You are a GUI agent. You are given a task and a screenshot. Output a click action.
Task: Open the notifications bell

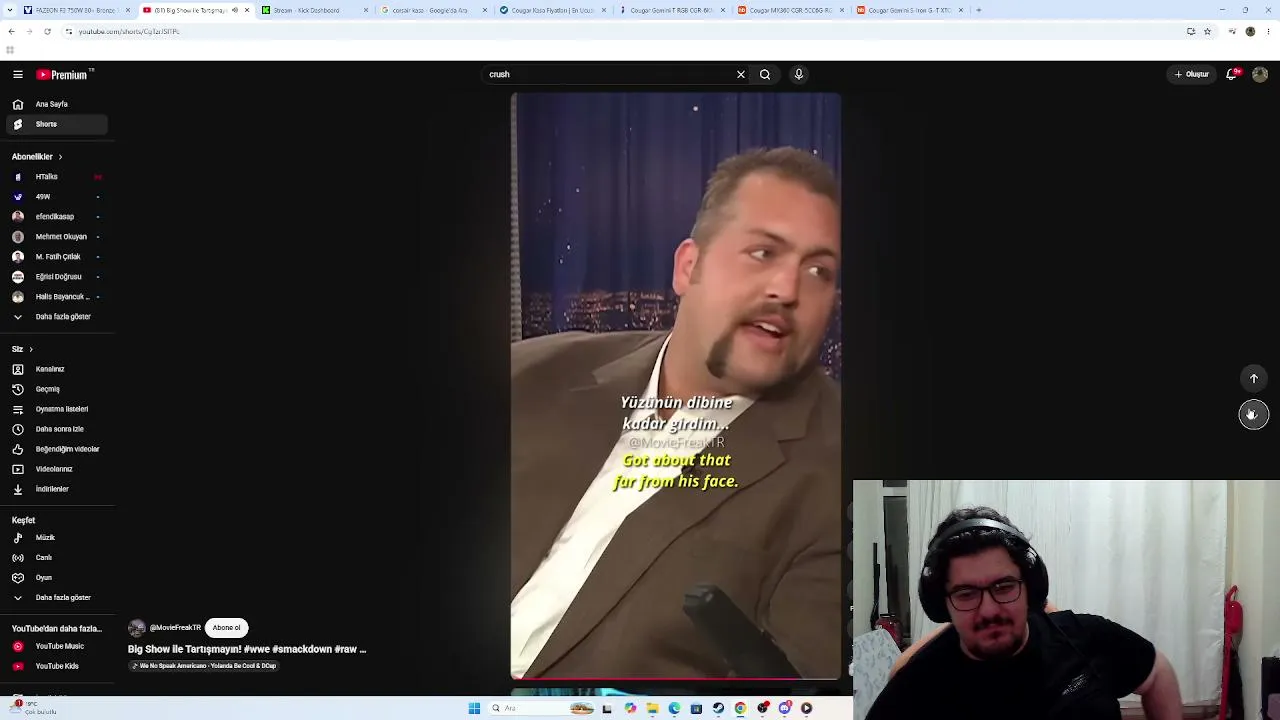[x=1232, y=74]
